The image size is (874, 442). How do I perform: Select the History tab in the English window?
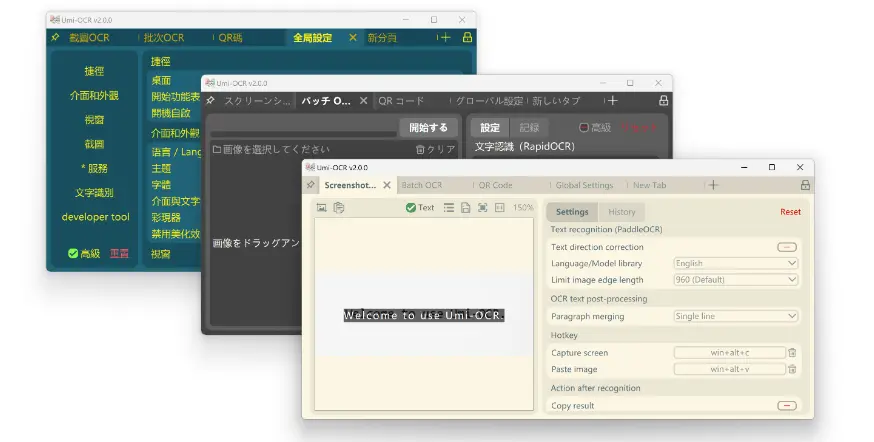click(x=621, y=212)
